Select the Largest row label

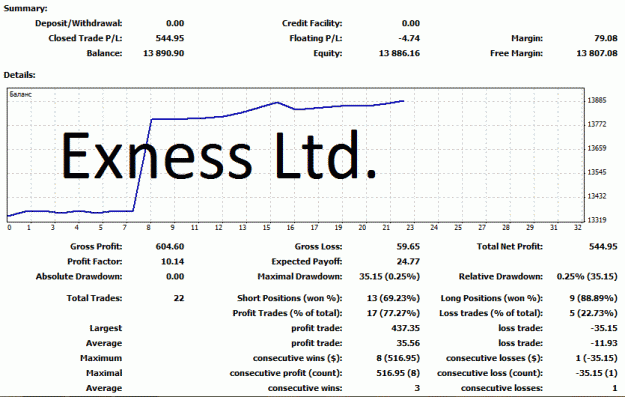point(106,328)
